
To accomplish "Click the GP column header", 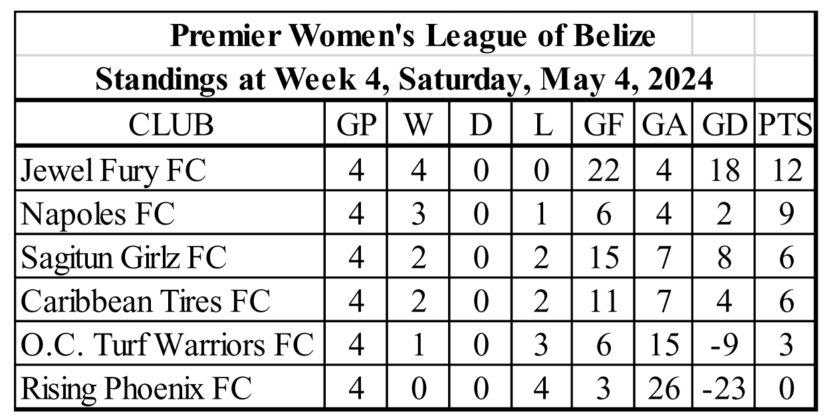I will coord(356,125).
